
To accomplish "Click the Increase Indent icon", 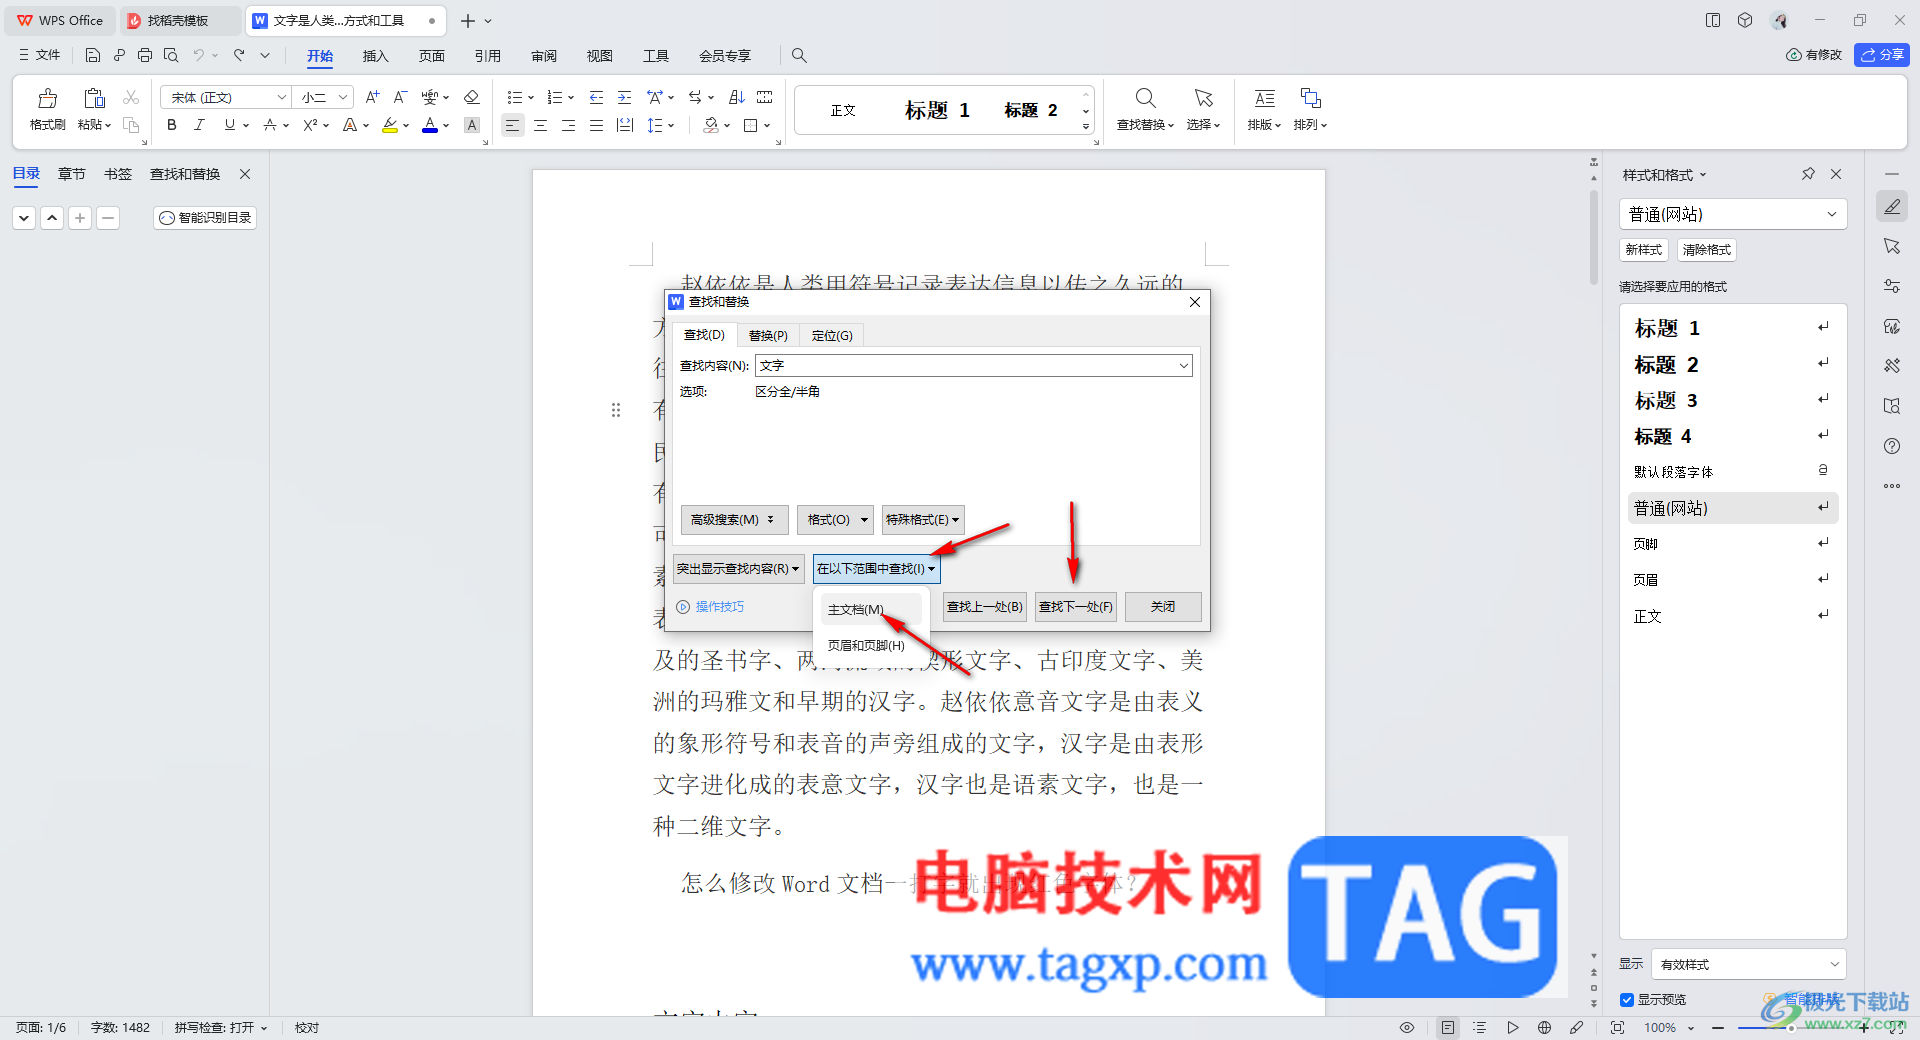I will (624, 97).
